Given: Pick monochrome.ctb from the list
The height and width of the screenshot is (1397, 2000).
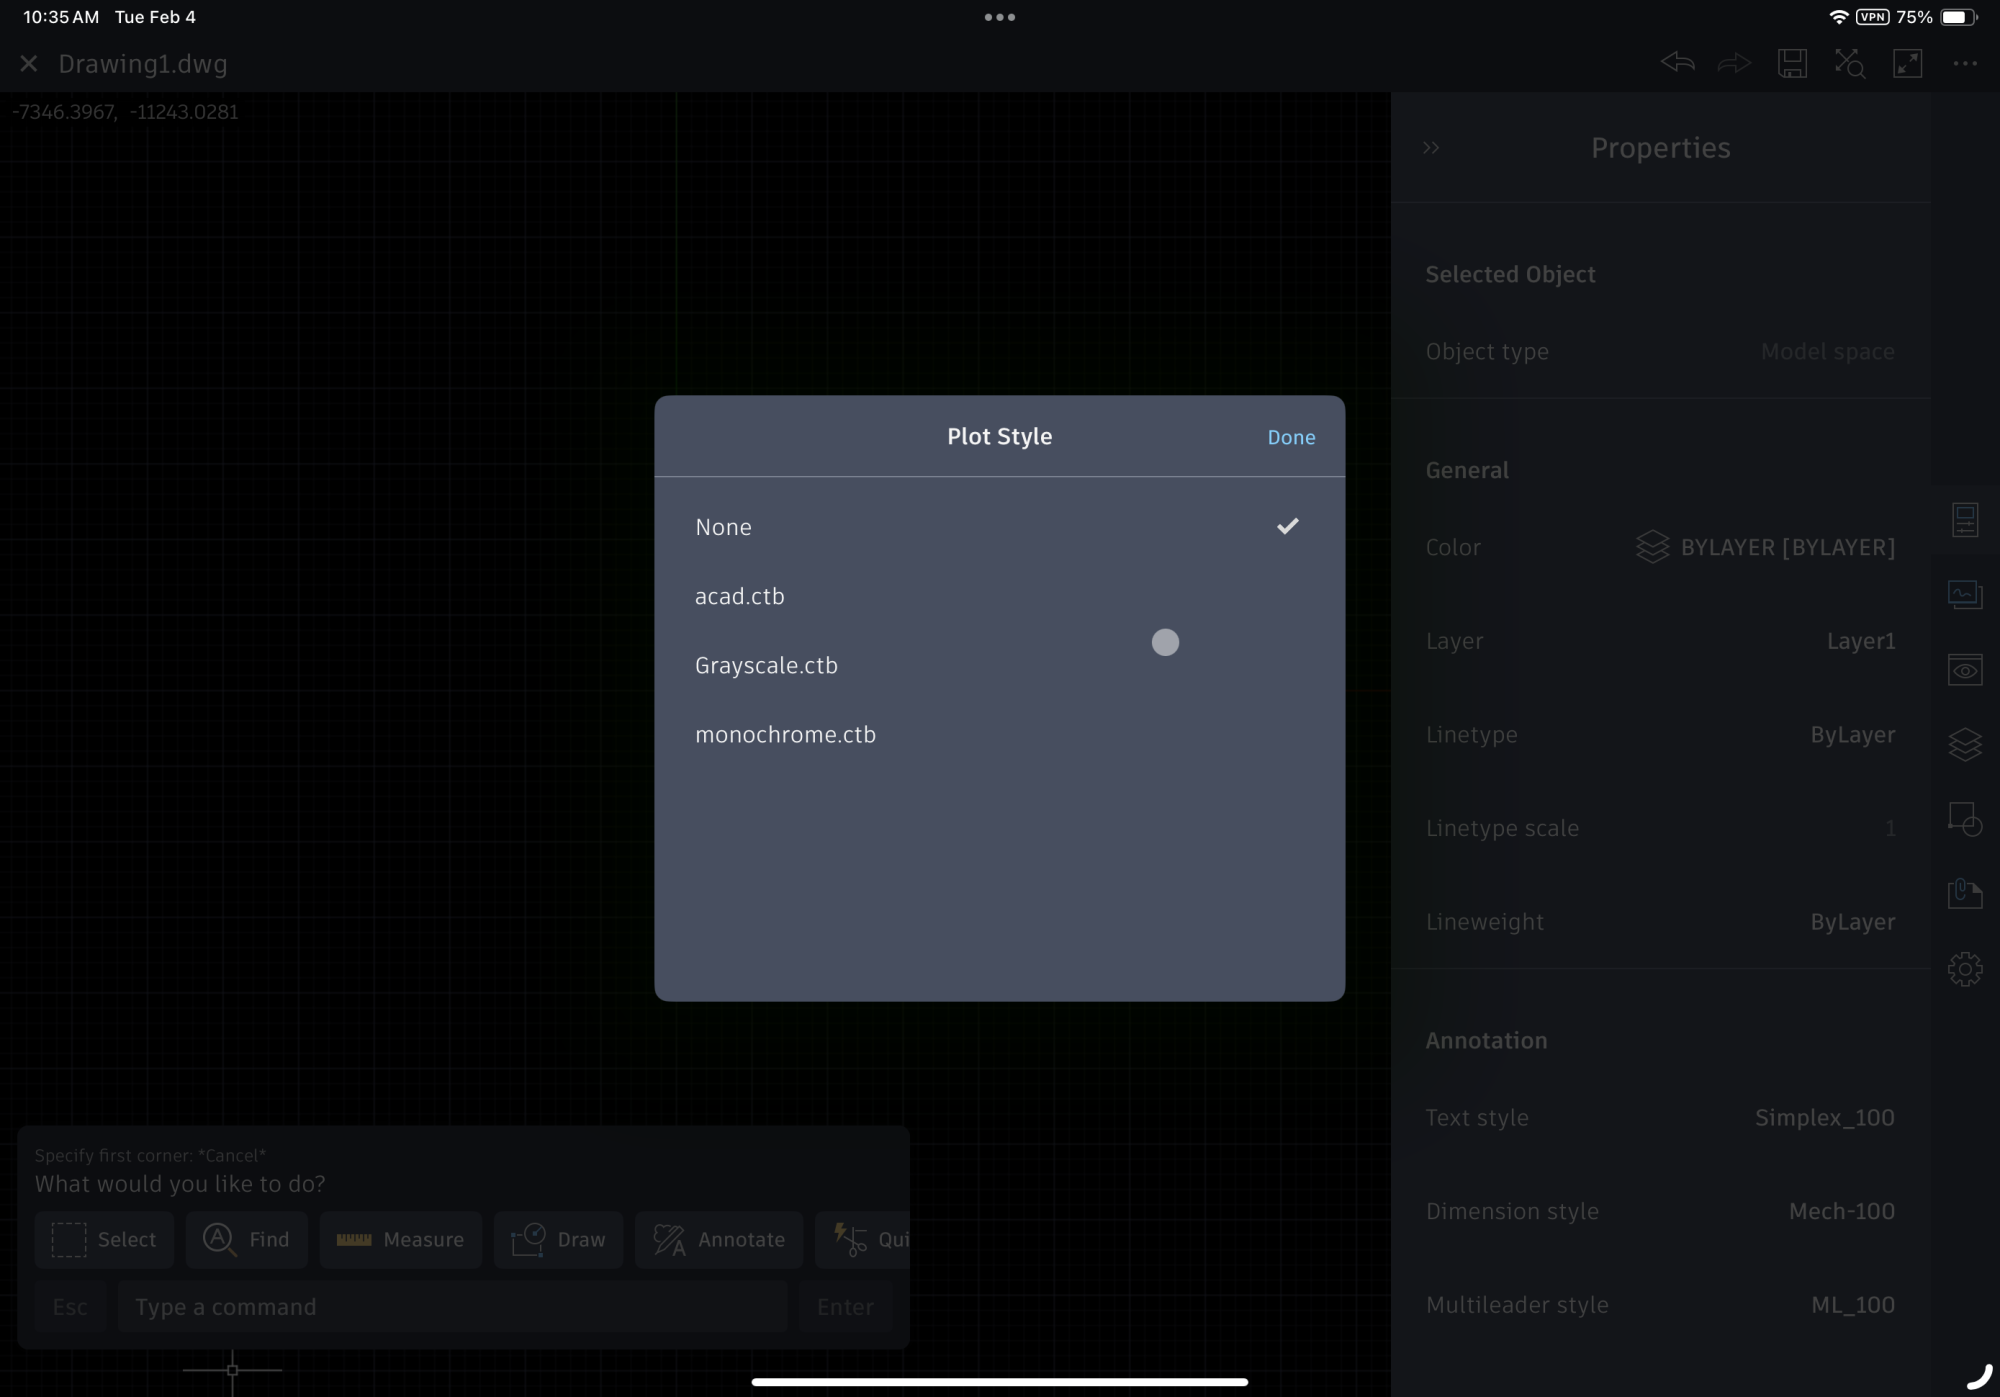Looking at the screenshot, I should 998,734.
